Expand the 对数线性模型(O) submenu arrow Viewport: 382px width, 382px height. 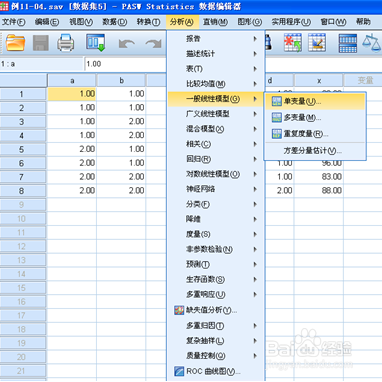pos(255,174)
